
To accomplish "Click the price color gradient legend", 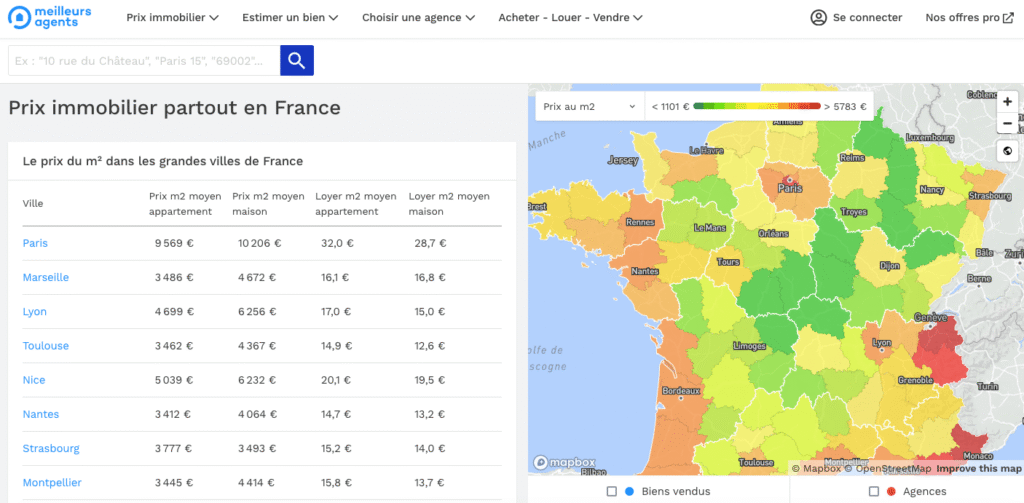I will [756, 106].
